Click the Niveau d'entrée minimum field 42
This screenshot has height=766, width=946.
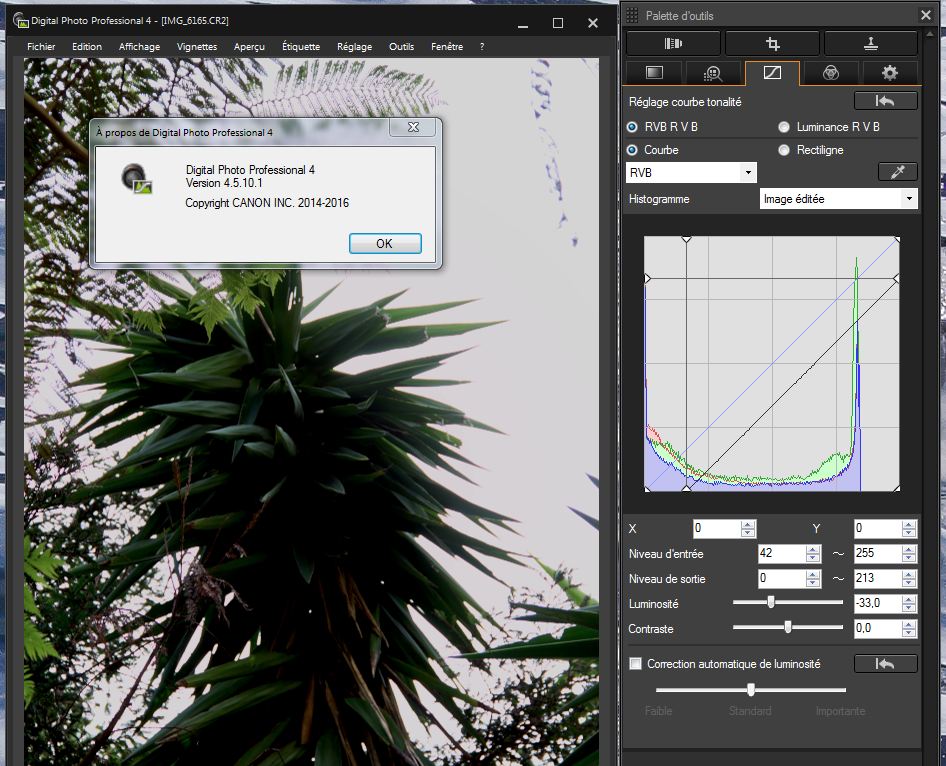782,554
